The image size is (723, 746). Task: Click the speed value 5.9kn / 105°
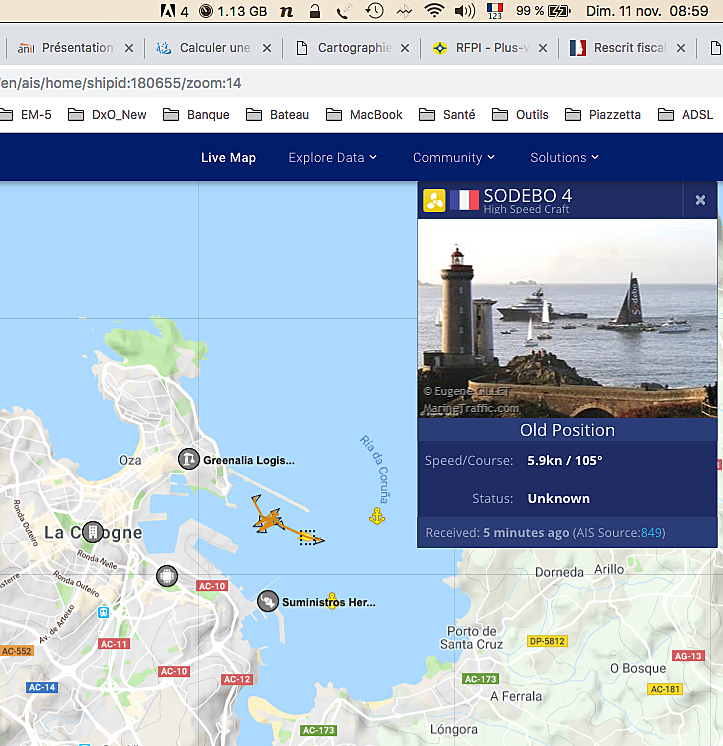click(565, 461)
